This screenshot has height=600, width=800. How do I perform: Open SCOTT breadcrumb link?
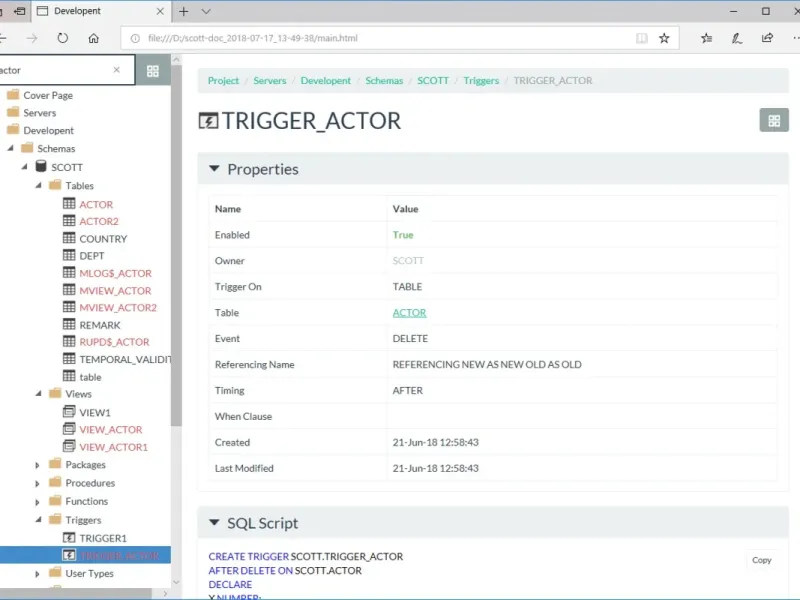click(x=433, y=81)
